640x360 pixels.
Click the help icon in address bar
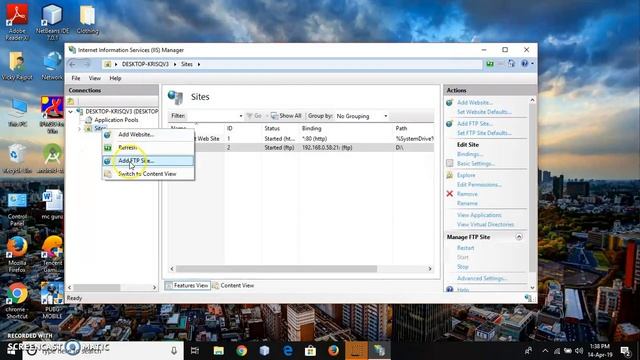525,64
